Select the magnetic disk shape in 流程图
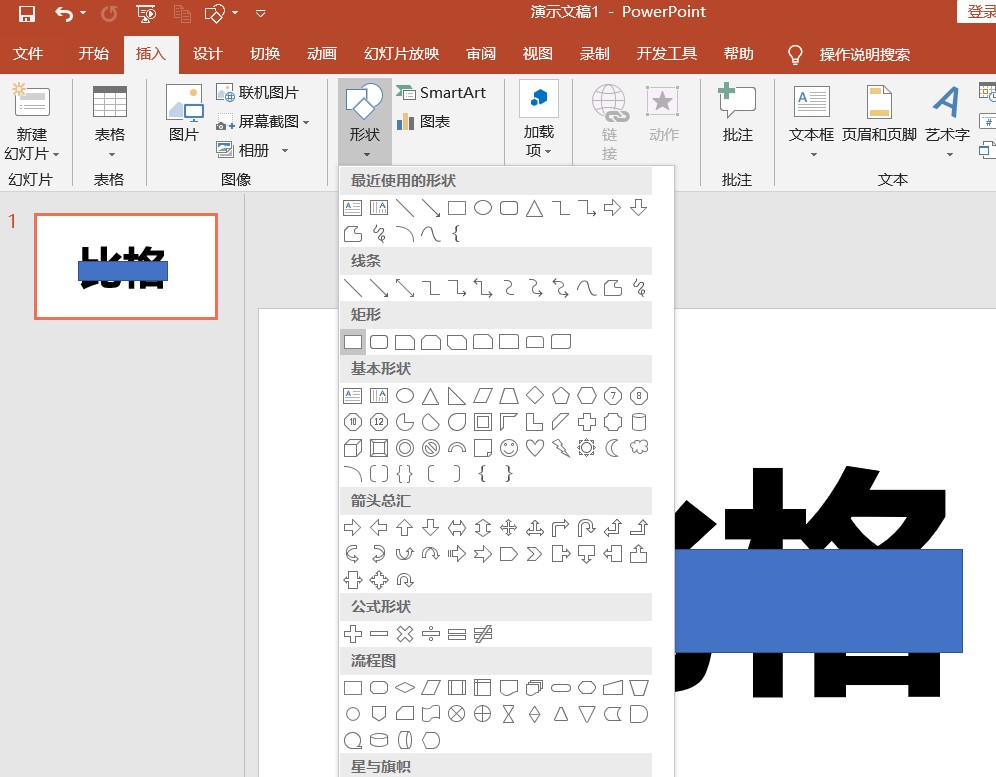This screenshot has width=996, height=777. coord(379,740)
